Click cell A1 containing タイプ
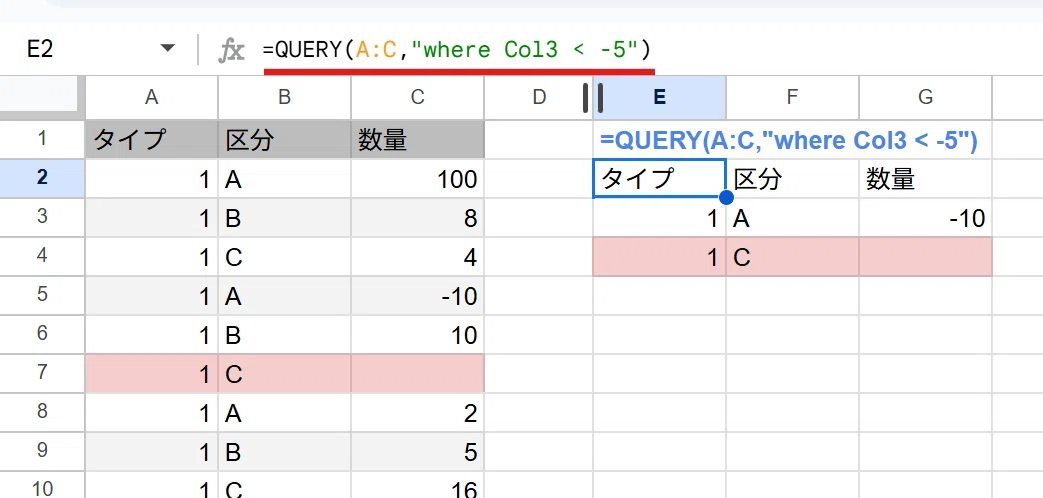1043x498 pixels. pyautogui.click(x=152, y=140)
